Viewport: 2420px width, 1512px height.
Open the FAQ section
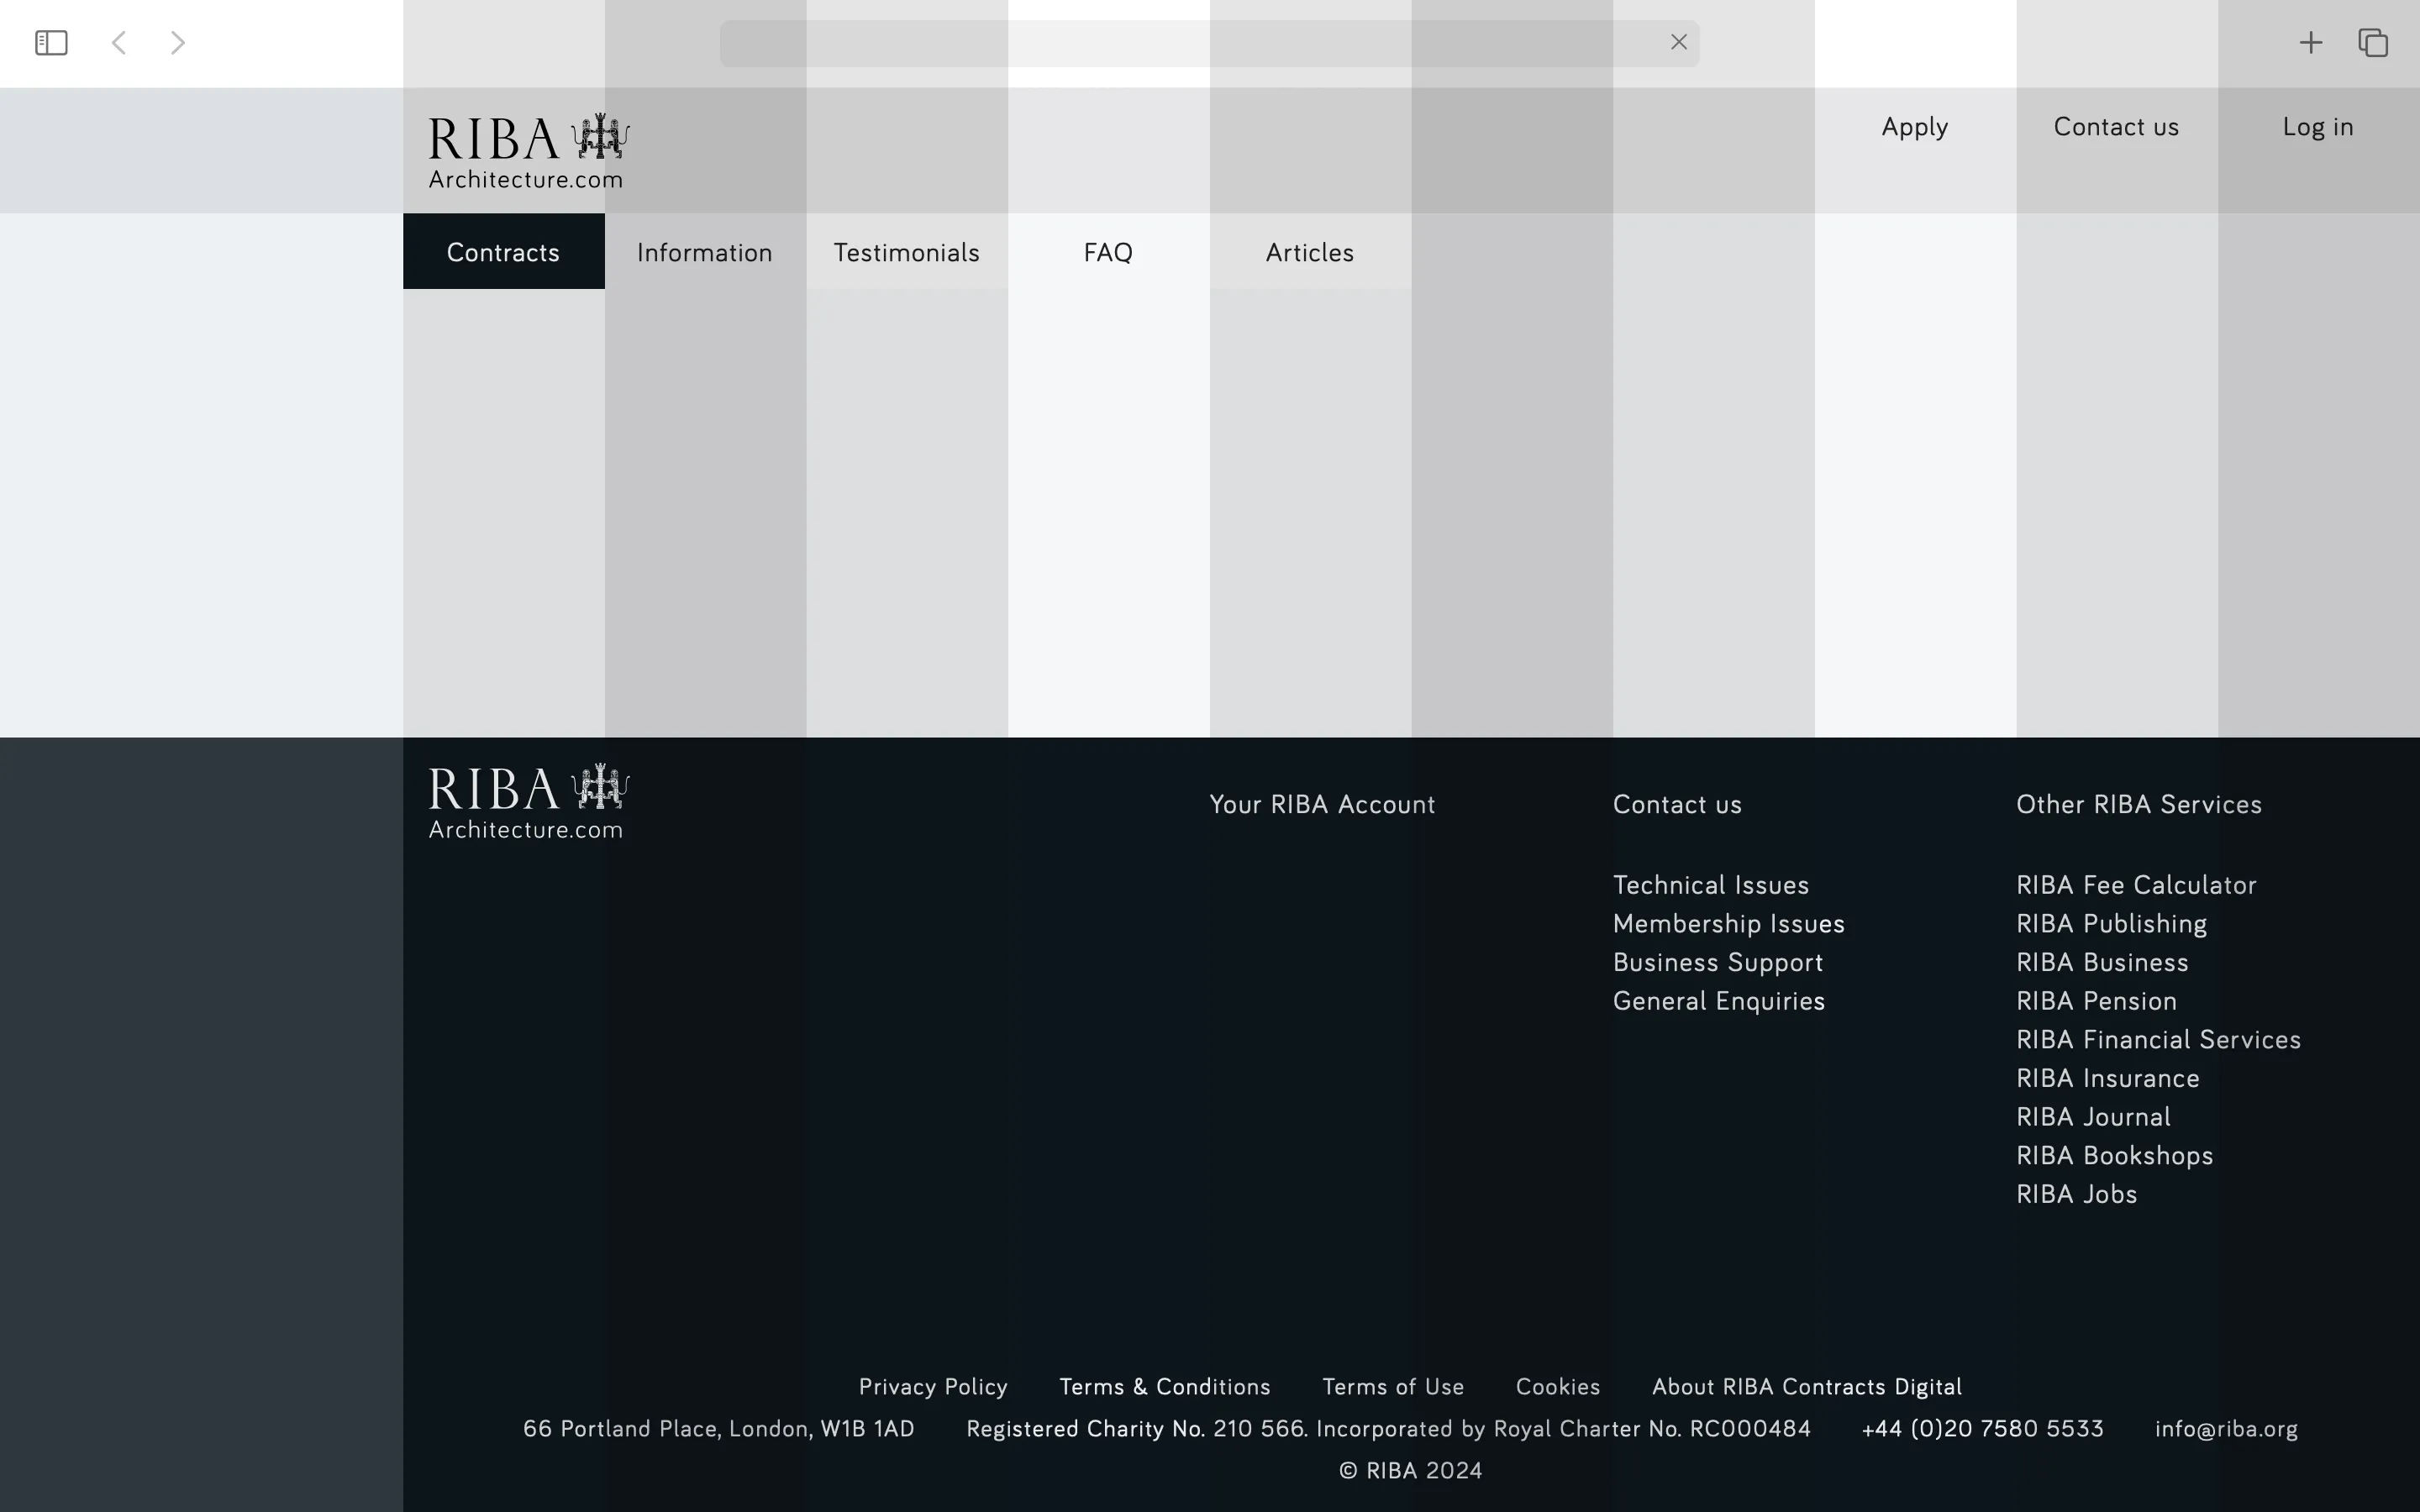(x=1108, y=252)
